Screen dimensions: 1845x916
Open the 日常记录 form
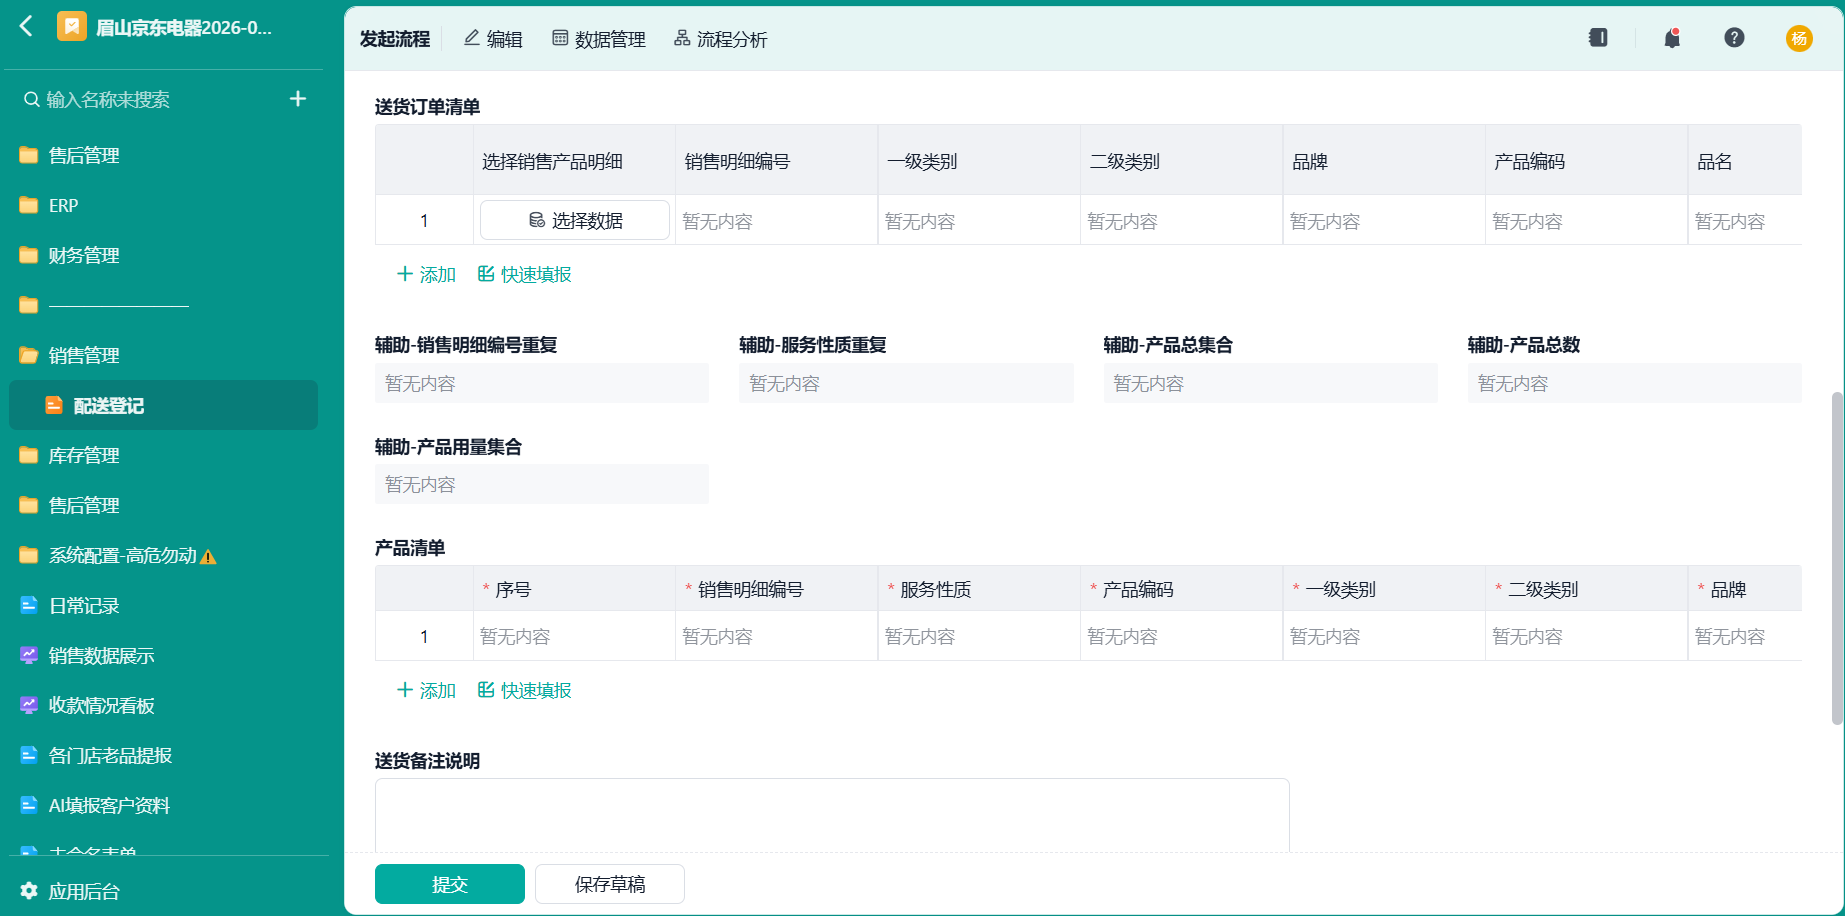pos(164,605)
